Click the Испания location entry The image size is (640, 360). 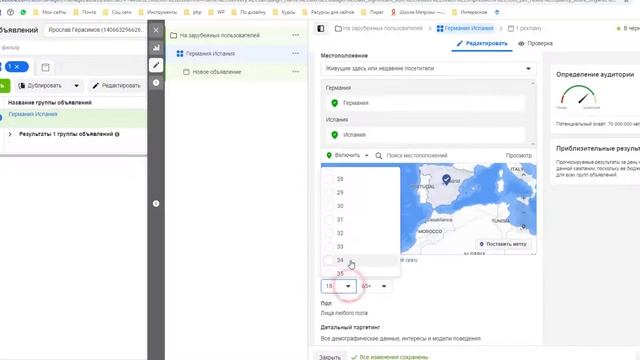tap(426, 135)
